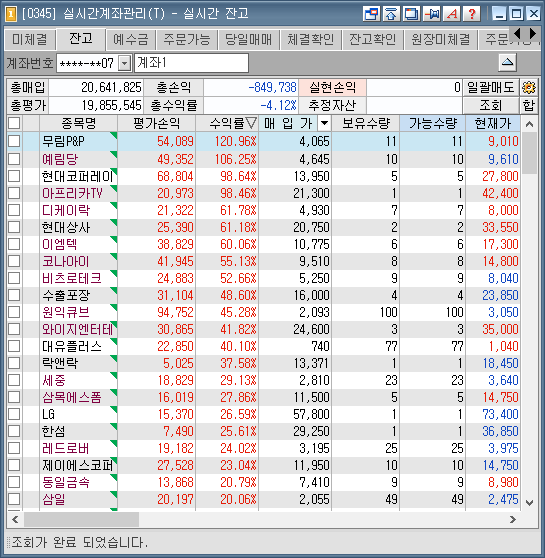Click the 실현손익 label button
The width and height of the screenshot is (545, 558).
pyautogui.click(x=332, y=87)
